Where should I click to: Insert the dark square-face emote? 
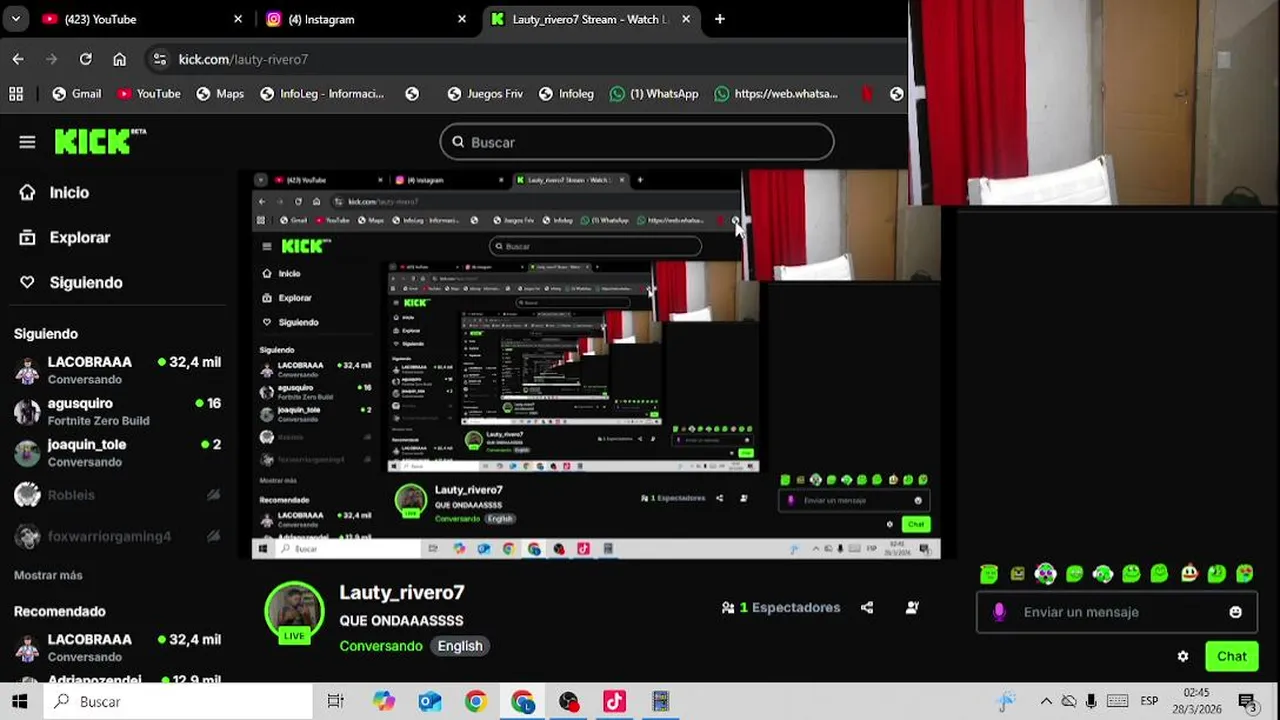click(1018, 574)
